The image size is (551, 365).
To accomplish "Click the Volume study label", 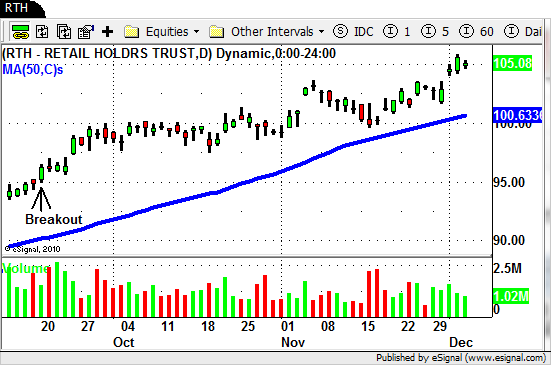I will [x=25, y=269].
